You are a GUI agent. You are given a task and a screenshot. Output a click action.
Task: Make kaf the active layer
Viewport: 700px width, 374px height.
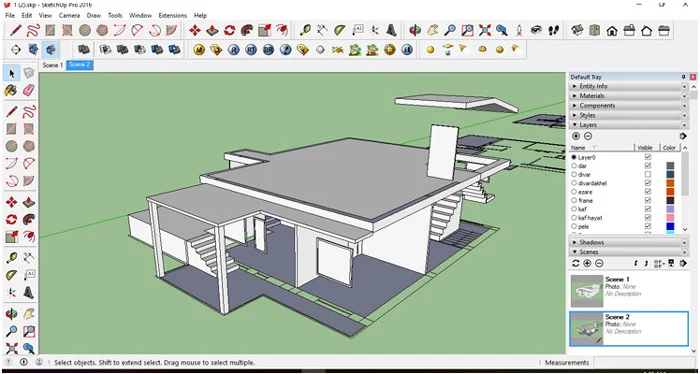[x=574, y=209]
